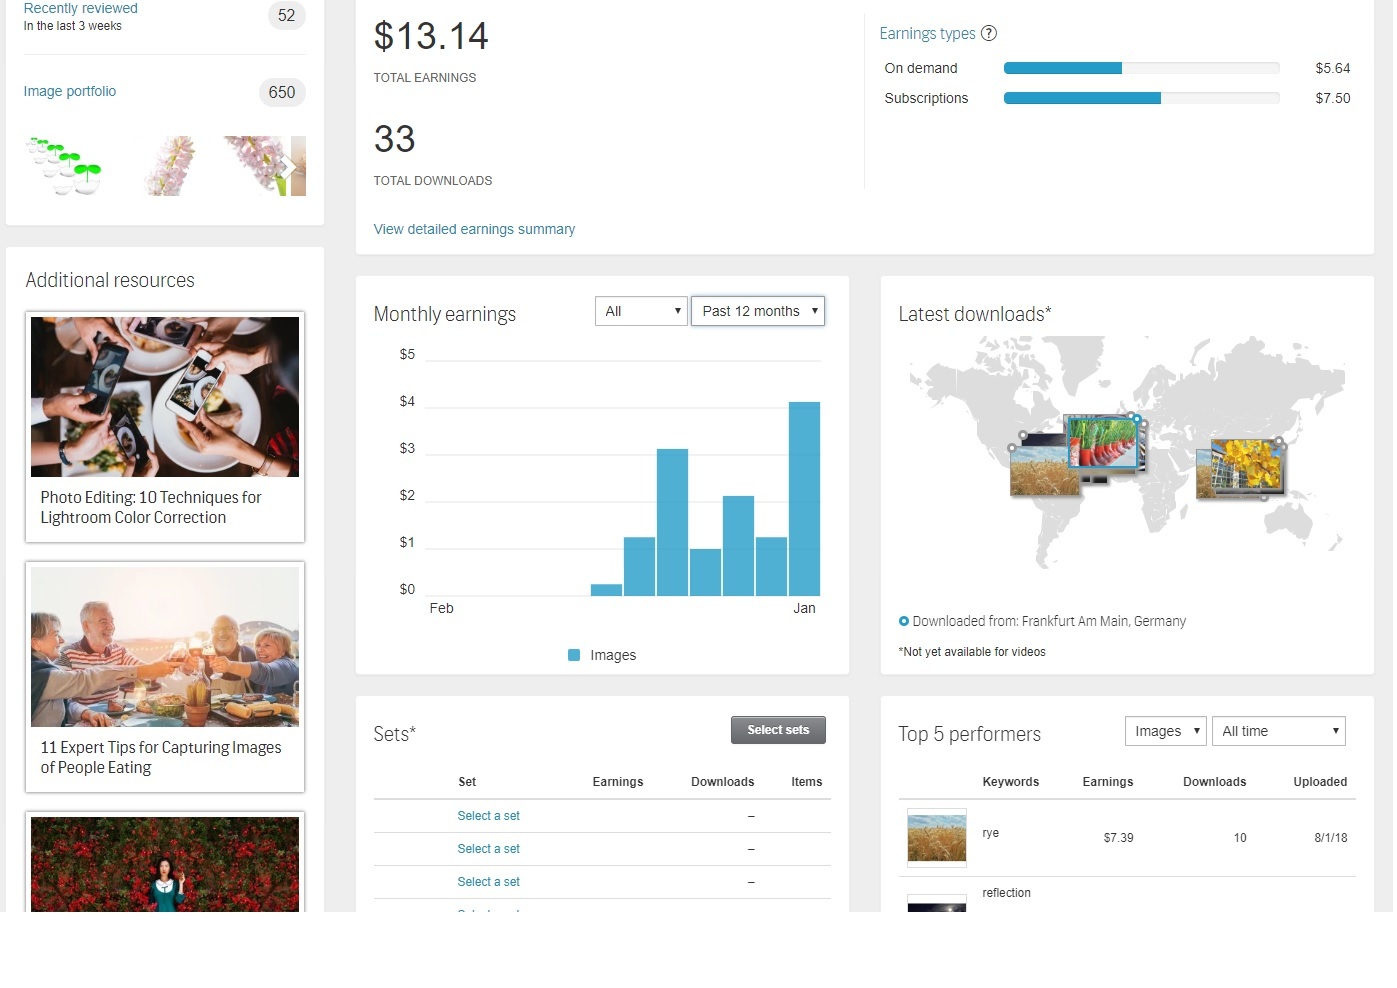The width and height of the screenshot is (1397, 988).
Task: Expand the 'Past 12 months' dropdown
Action: pyautogui.click(x=758, y=311)
